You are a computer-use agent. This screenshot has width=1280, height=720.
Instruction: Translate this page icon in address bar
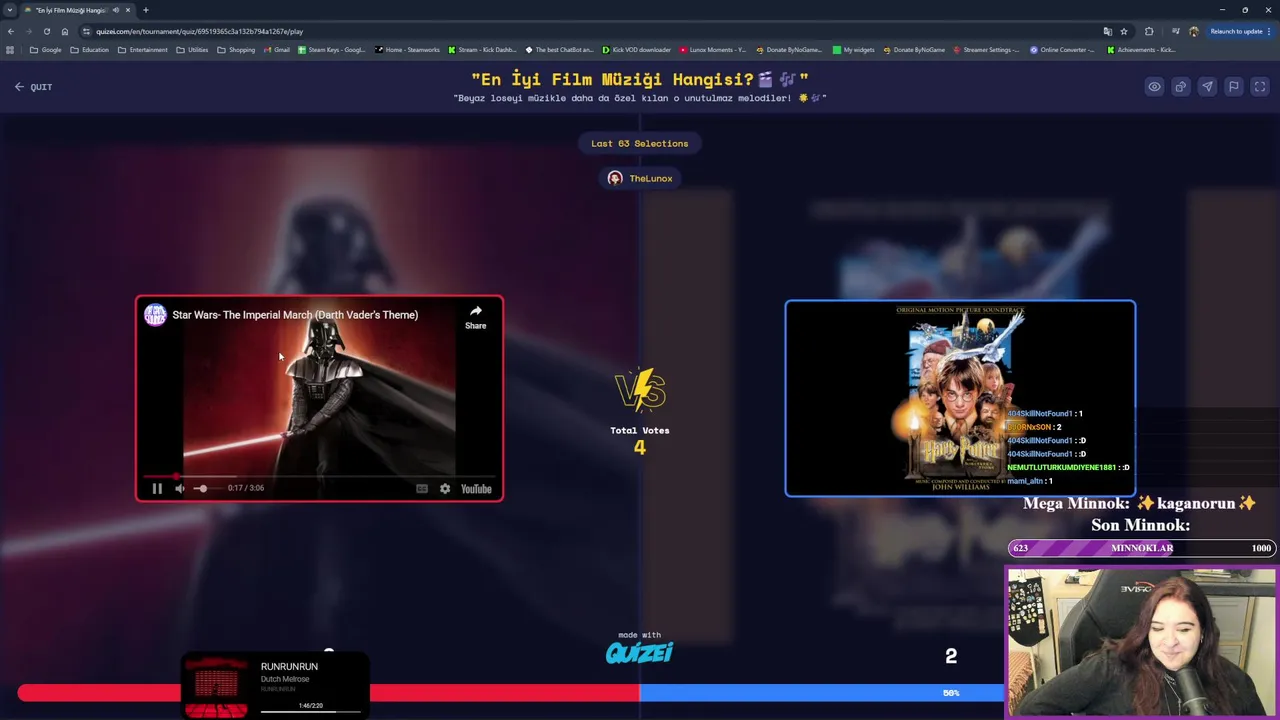1107,31
